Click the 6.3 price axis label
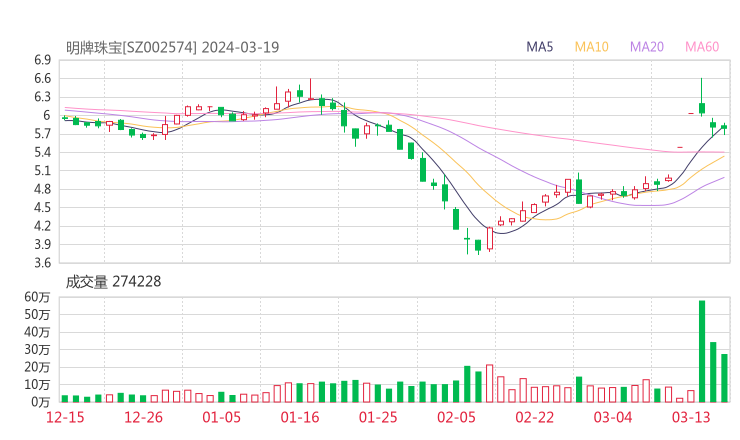 pos(42,97)
